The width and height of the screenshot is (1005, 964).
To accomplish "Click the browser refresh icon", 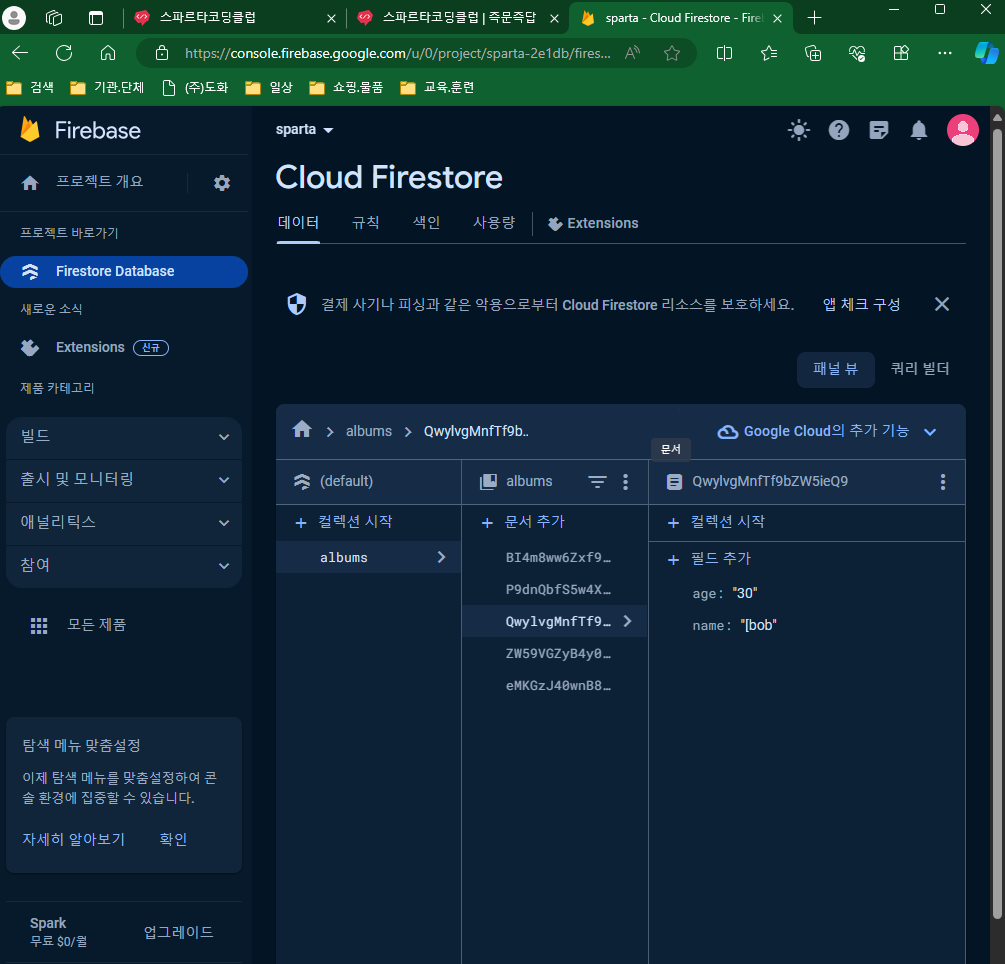I will pos(64,53).
